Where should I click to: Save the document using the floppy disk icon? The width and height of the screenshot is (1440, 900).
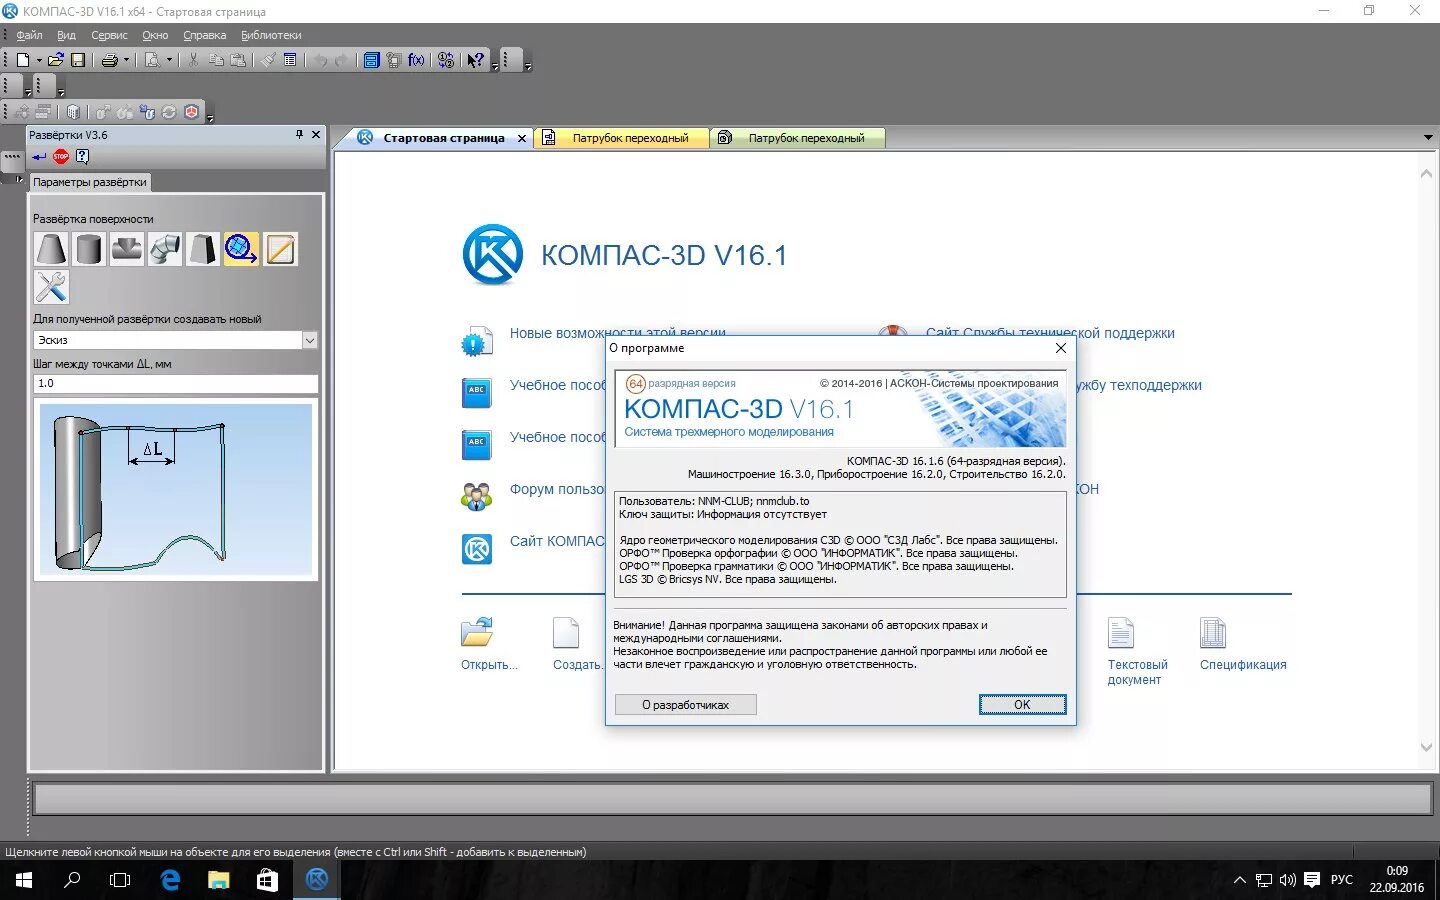tap(77, 60)
